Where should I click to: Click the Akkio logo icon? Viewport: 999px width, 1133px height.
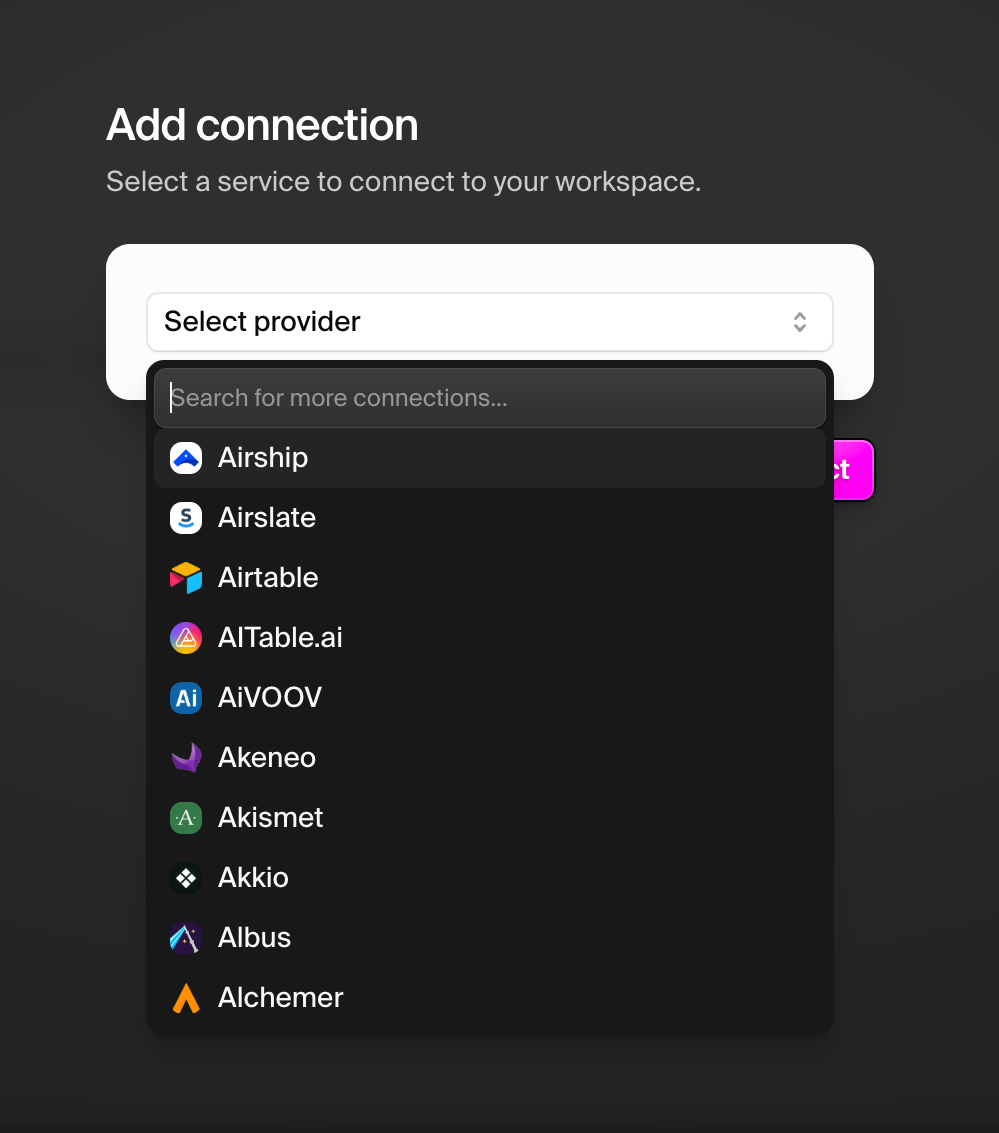point(186,878)
